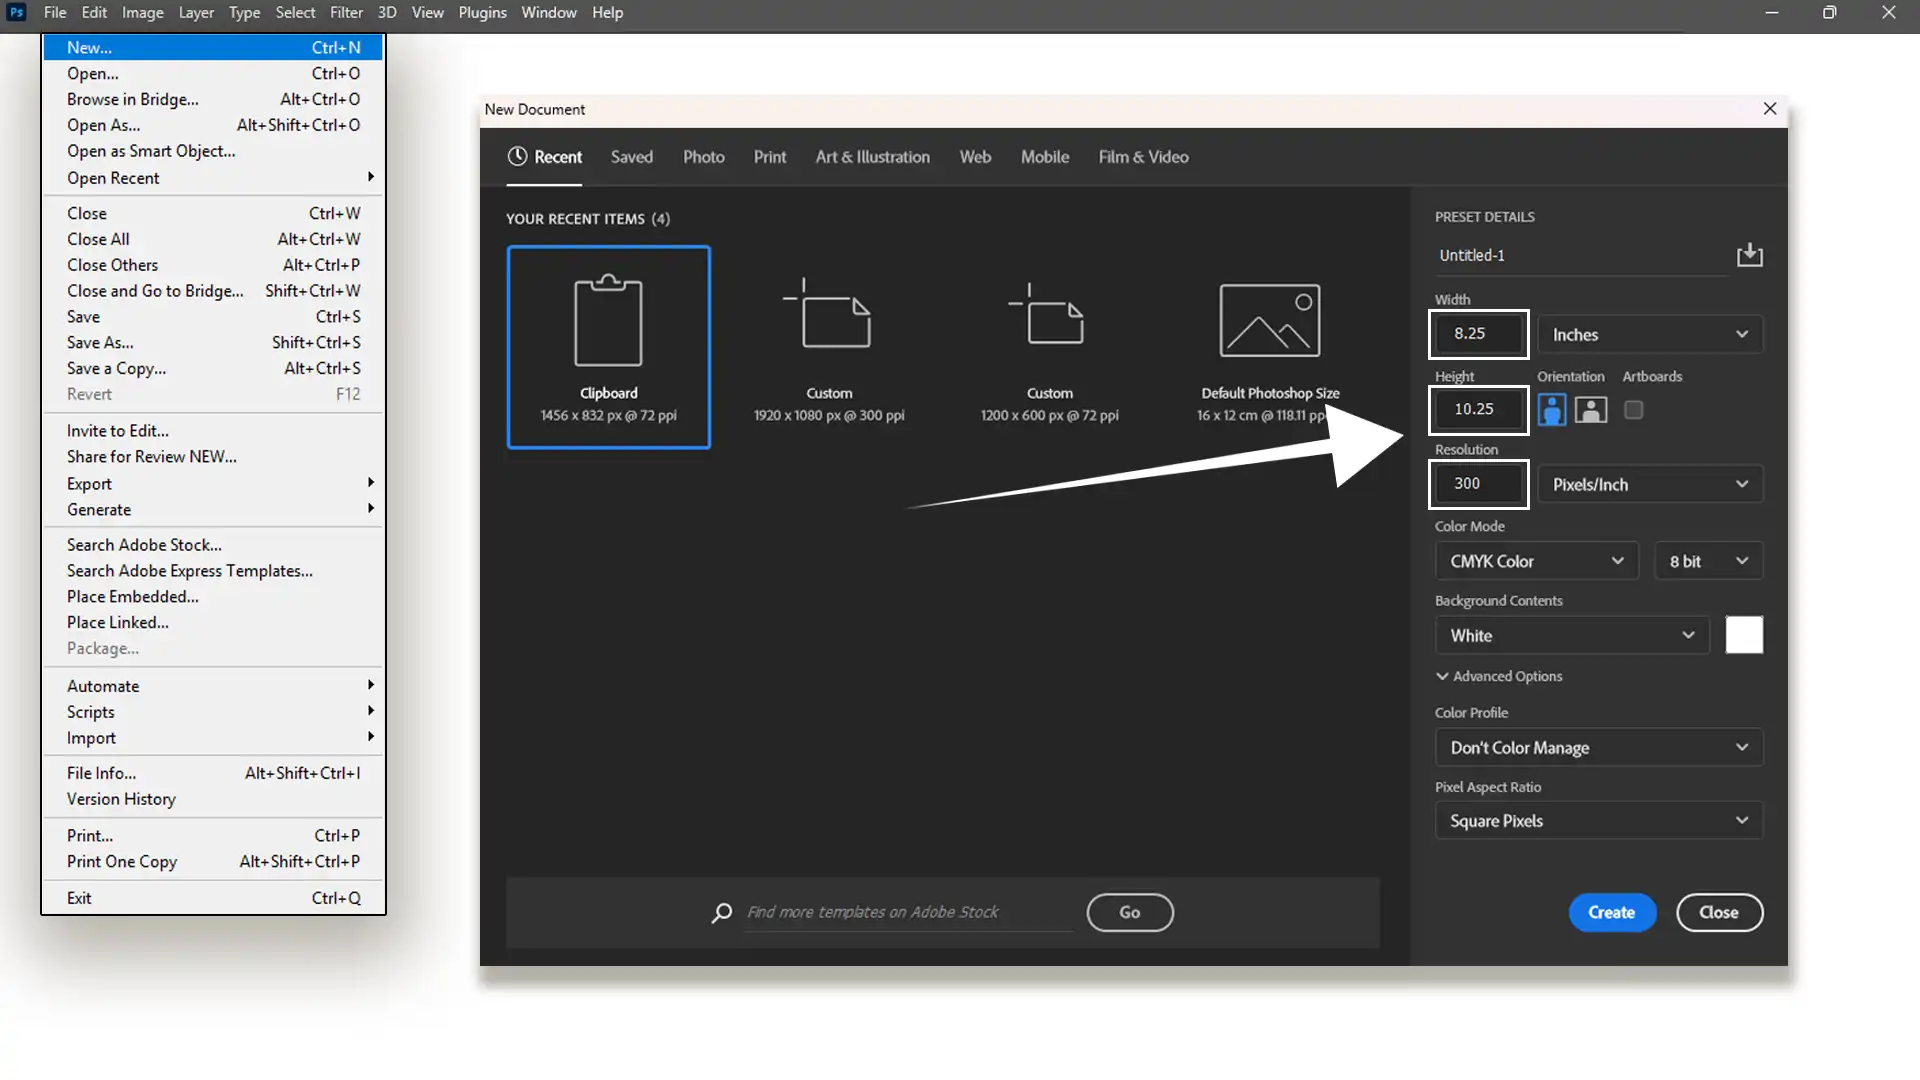Click the white background color swatch
The image size is (1920, 1080).
point(1744,635)
